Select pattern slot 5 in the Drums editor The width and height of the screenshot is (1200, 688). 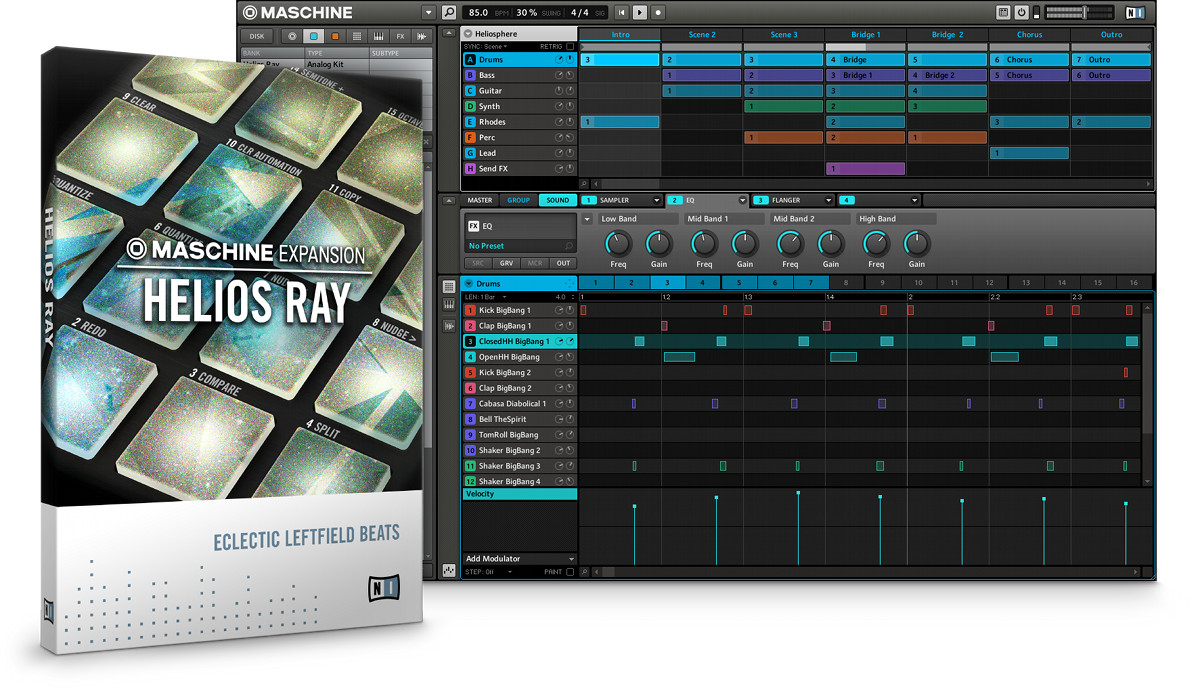click(x=739, y=283)
